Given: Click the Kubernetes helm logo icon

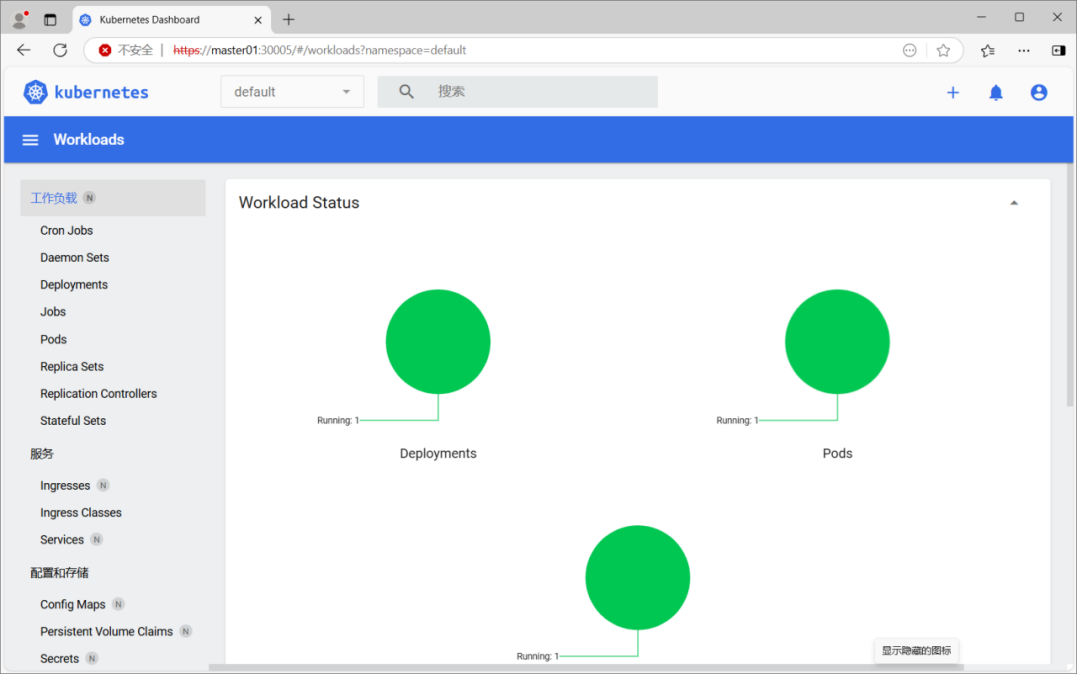Looking at the screenshot, I should pyautogui.click(x=35, y=92).
